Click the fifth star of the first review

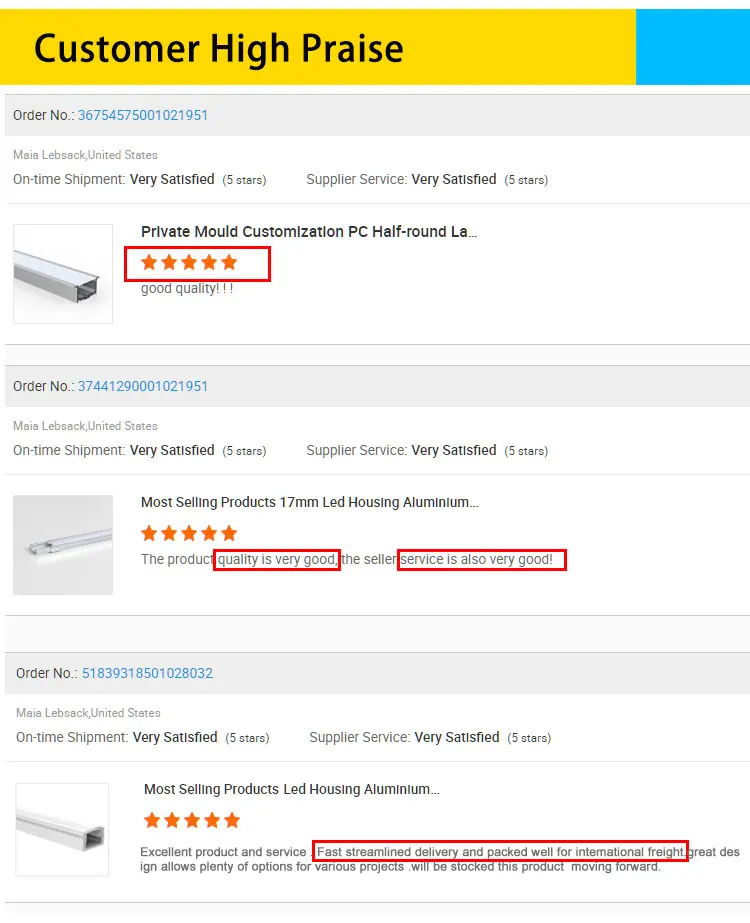tap(229, 263)
